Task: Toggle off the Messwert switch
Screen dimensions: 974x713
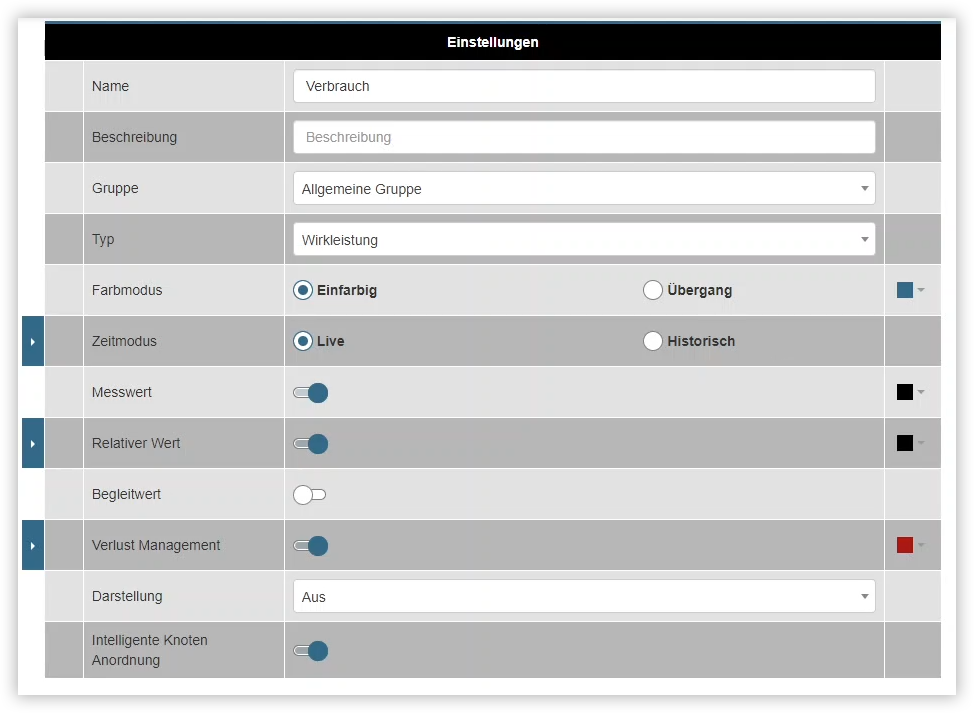Action: tap(310, 392)
